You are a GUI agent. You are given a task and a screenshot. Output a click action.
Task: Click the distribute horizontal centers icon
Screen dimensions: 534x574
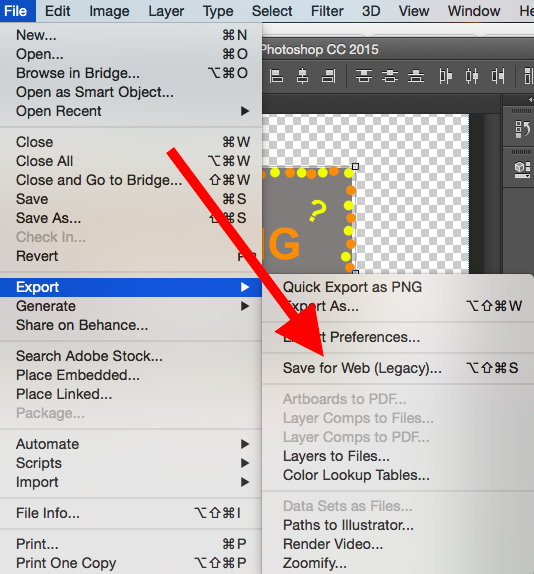[472, 76]
